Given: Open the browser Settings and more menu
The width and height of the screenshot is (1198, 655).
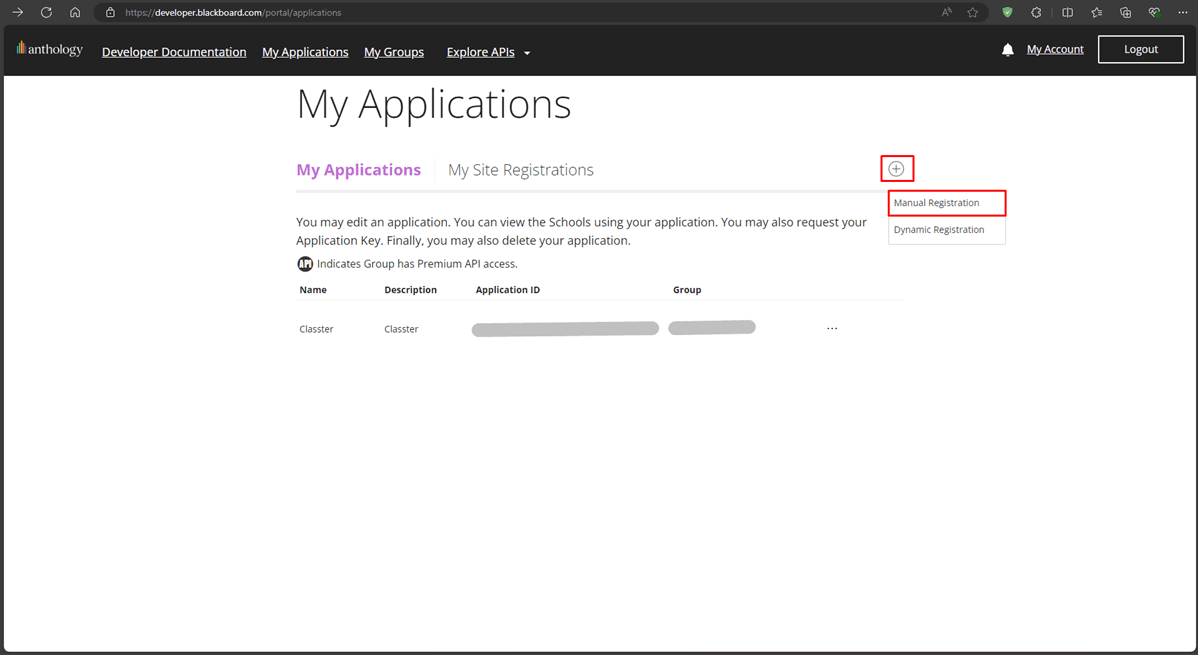Looking at the screenshot, I should [1183, 12].
